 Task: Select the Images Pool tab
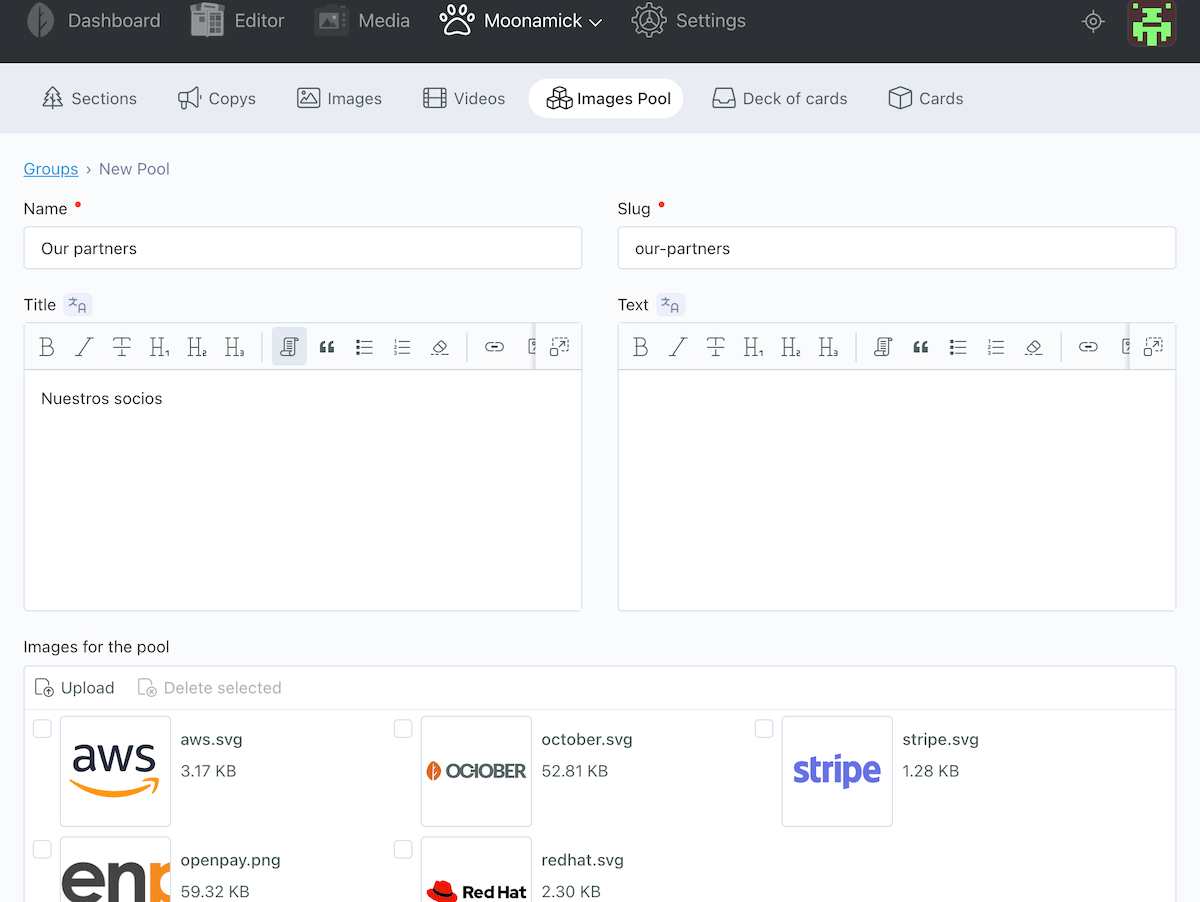click(x=606, y=99)
